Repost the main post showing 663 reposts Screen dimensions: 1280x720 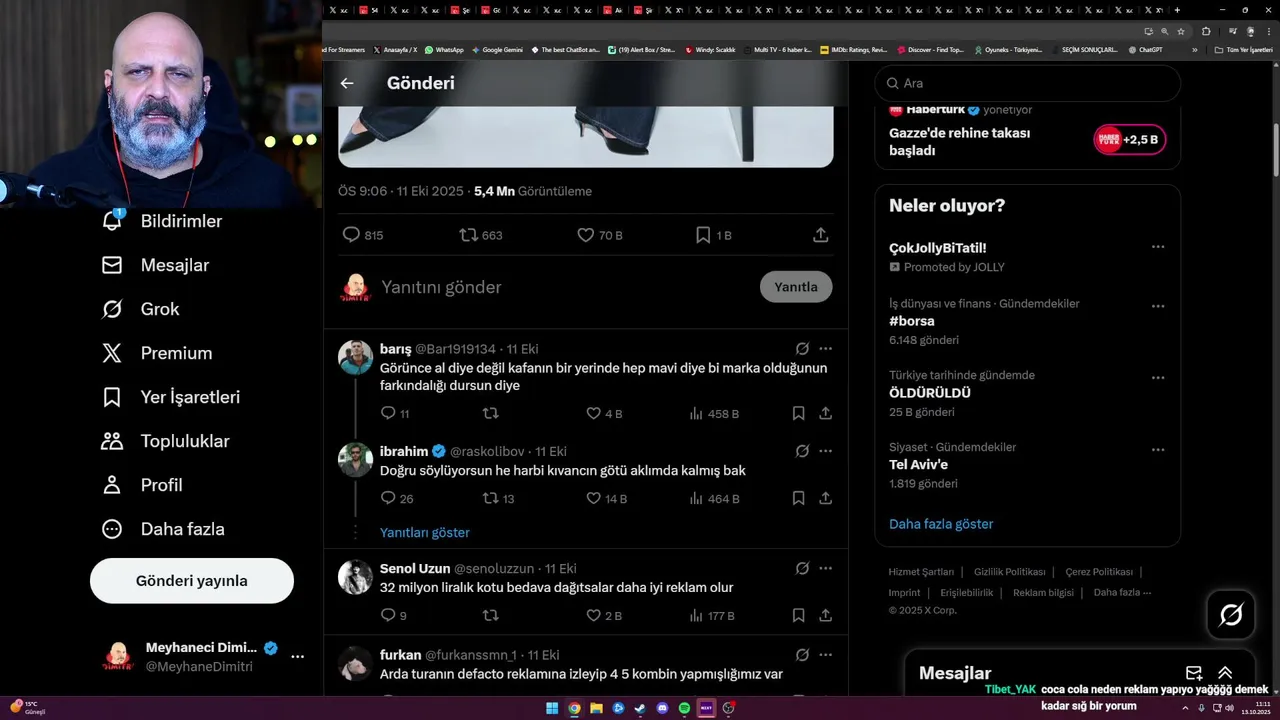pyautogui.click(x=480, y=235)
